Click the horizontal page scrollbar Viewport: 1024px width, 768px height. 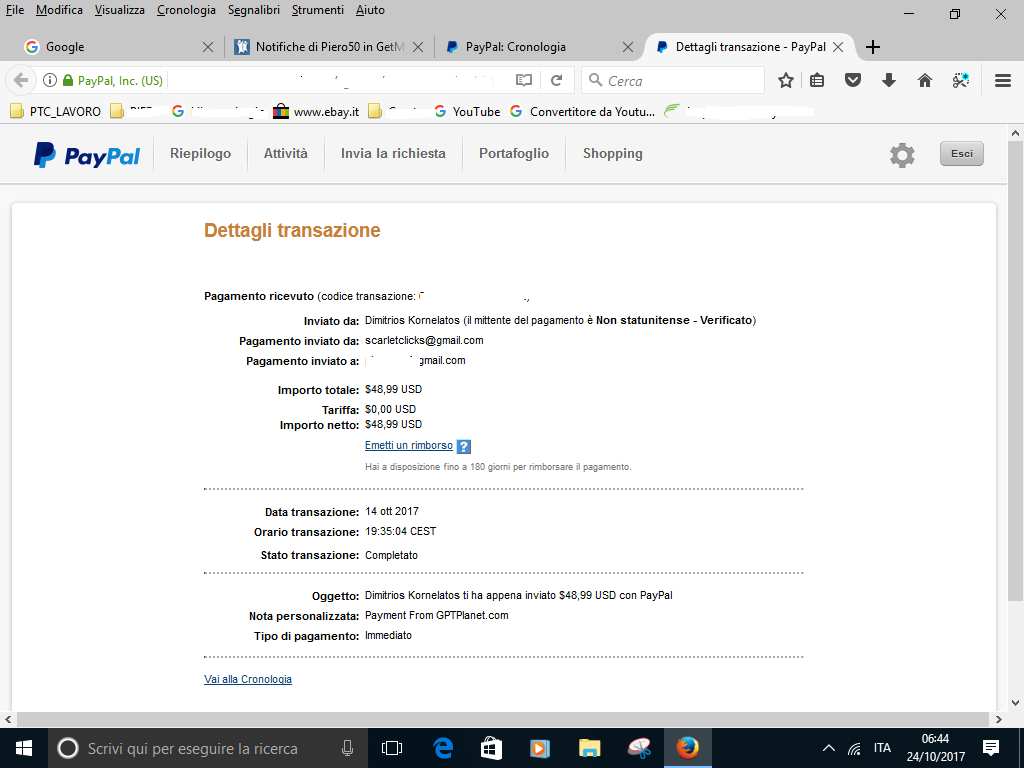[x=503, y=719]
